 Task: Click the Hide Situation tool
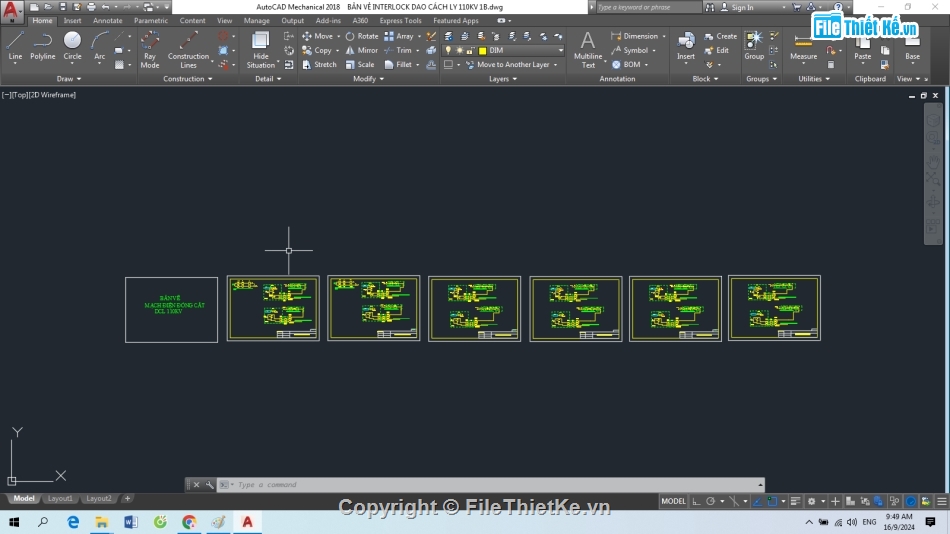261,50
